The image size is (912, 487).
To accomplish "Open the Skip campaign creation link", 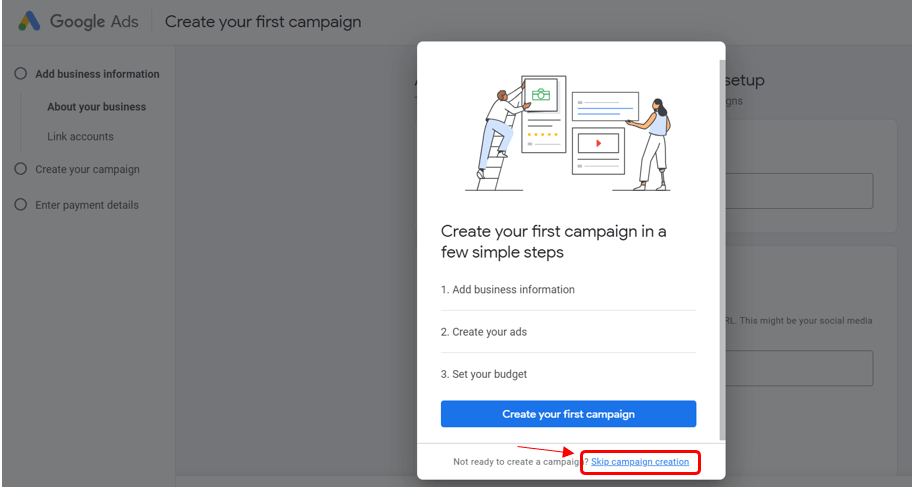I will click(x=640, y=461).
